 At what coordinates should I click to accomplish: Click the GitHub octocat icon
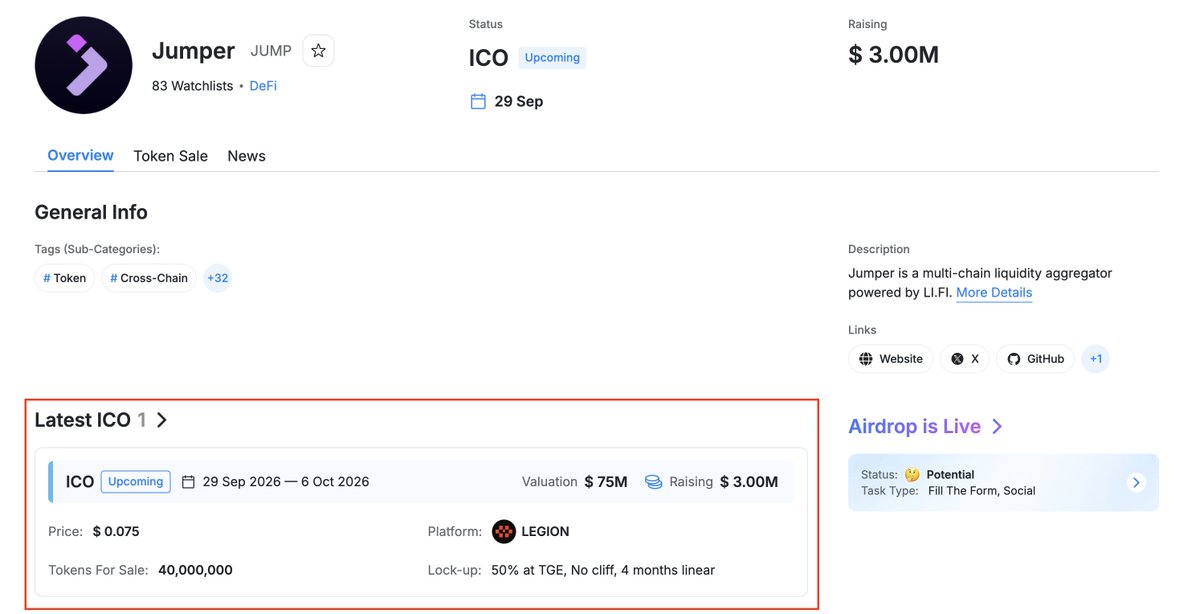coord(1014,359)
